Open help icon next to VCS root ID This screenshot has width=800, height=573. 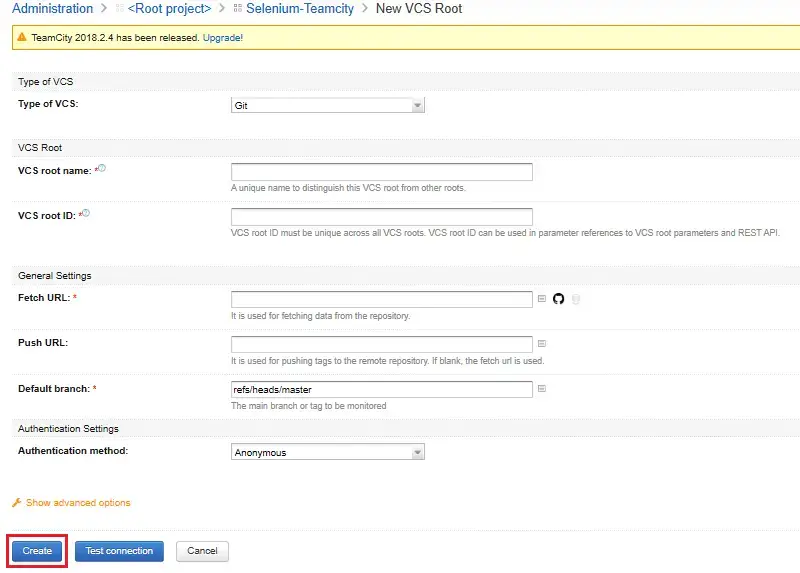(86, 213)
